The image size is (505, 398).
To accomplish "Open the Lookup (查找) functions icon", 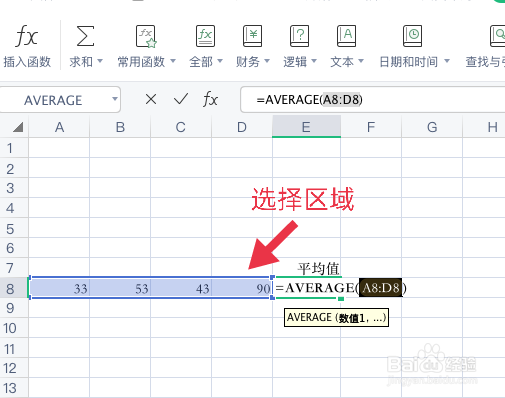I will click(x=497, y=36).
